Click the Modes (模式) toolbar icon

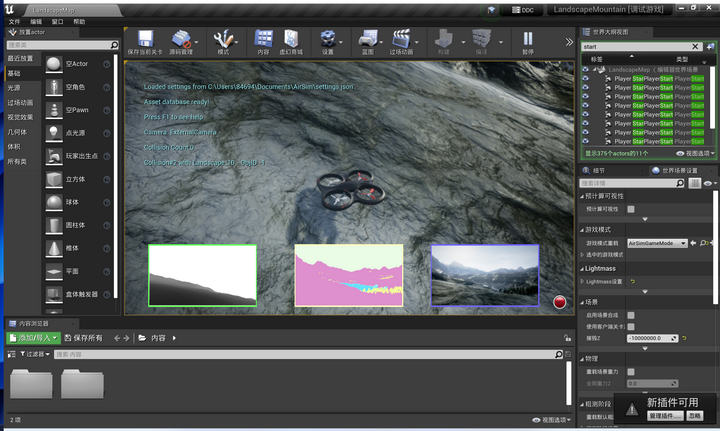coord(222,38)
